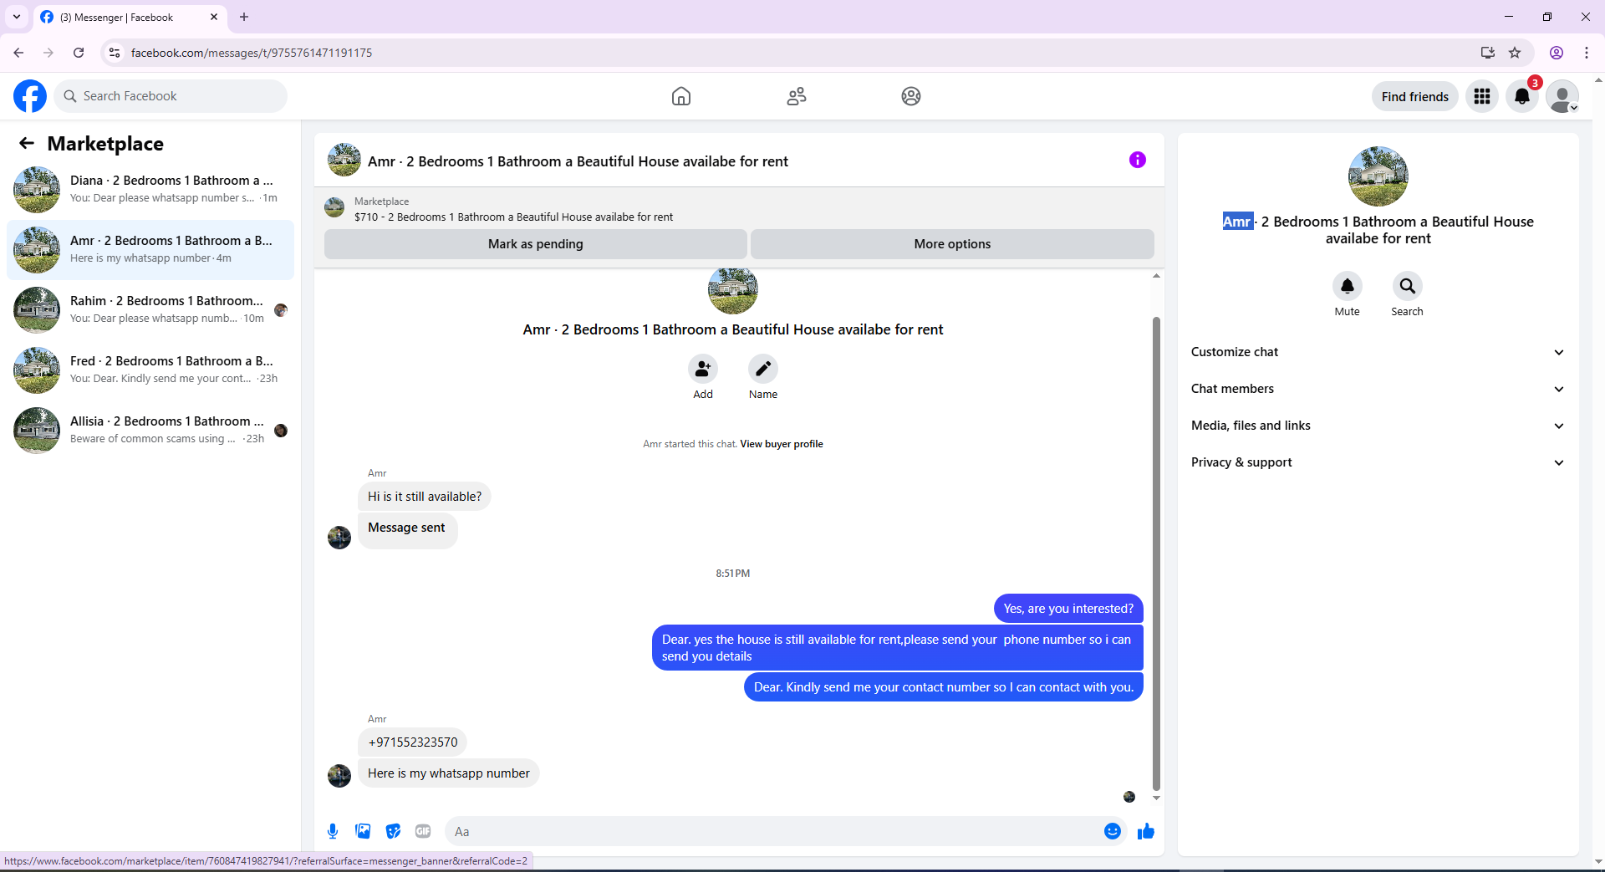Reload the page with the browser refresh icon
This screenshot has width=1605, height=872.
pyautogui.click(x=79, y=53)
